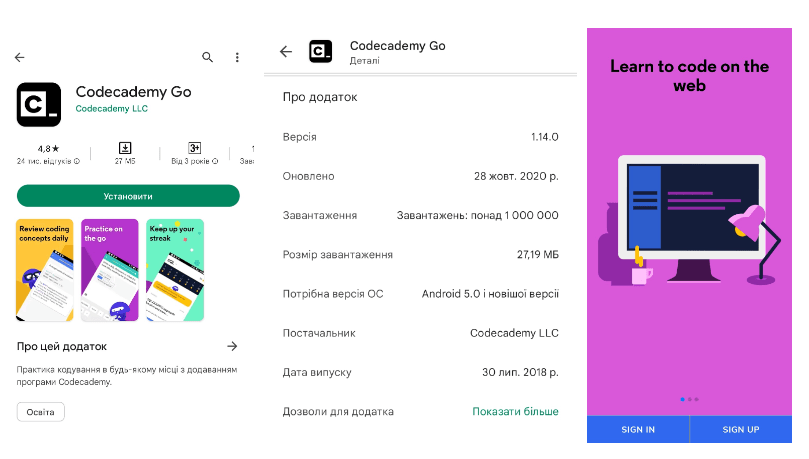Click the Codecademy Go app logo beside title

(39, 105)
